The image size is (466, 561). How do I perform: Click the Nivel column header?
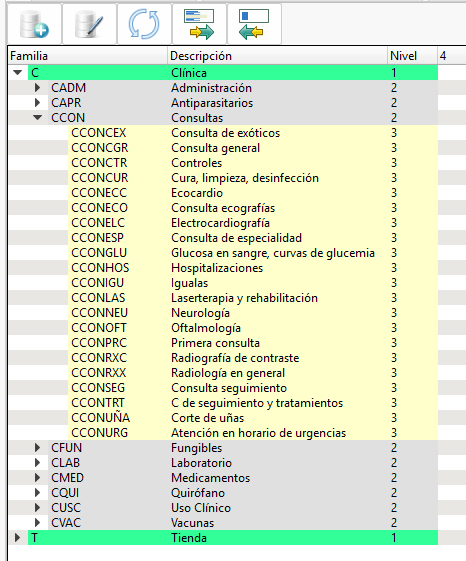412,56
